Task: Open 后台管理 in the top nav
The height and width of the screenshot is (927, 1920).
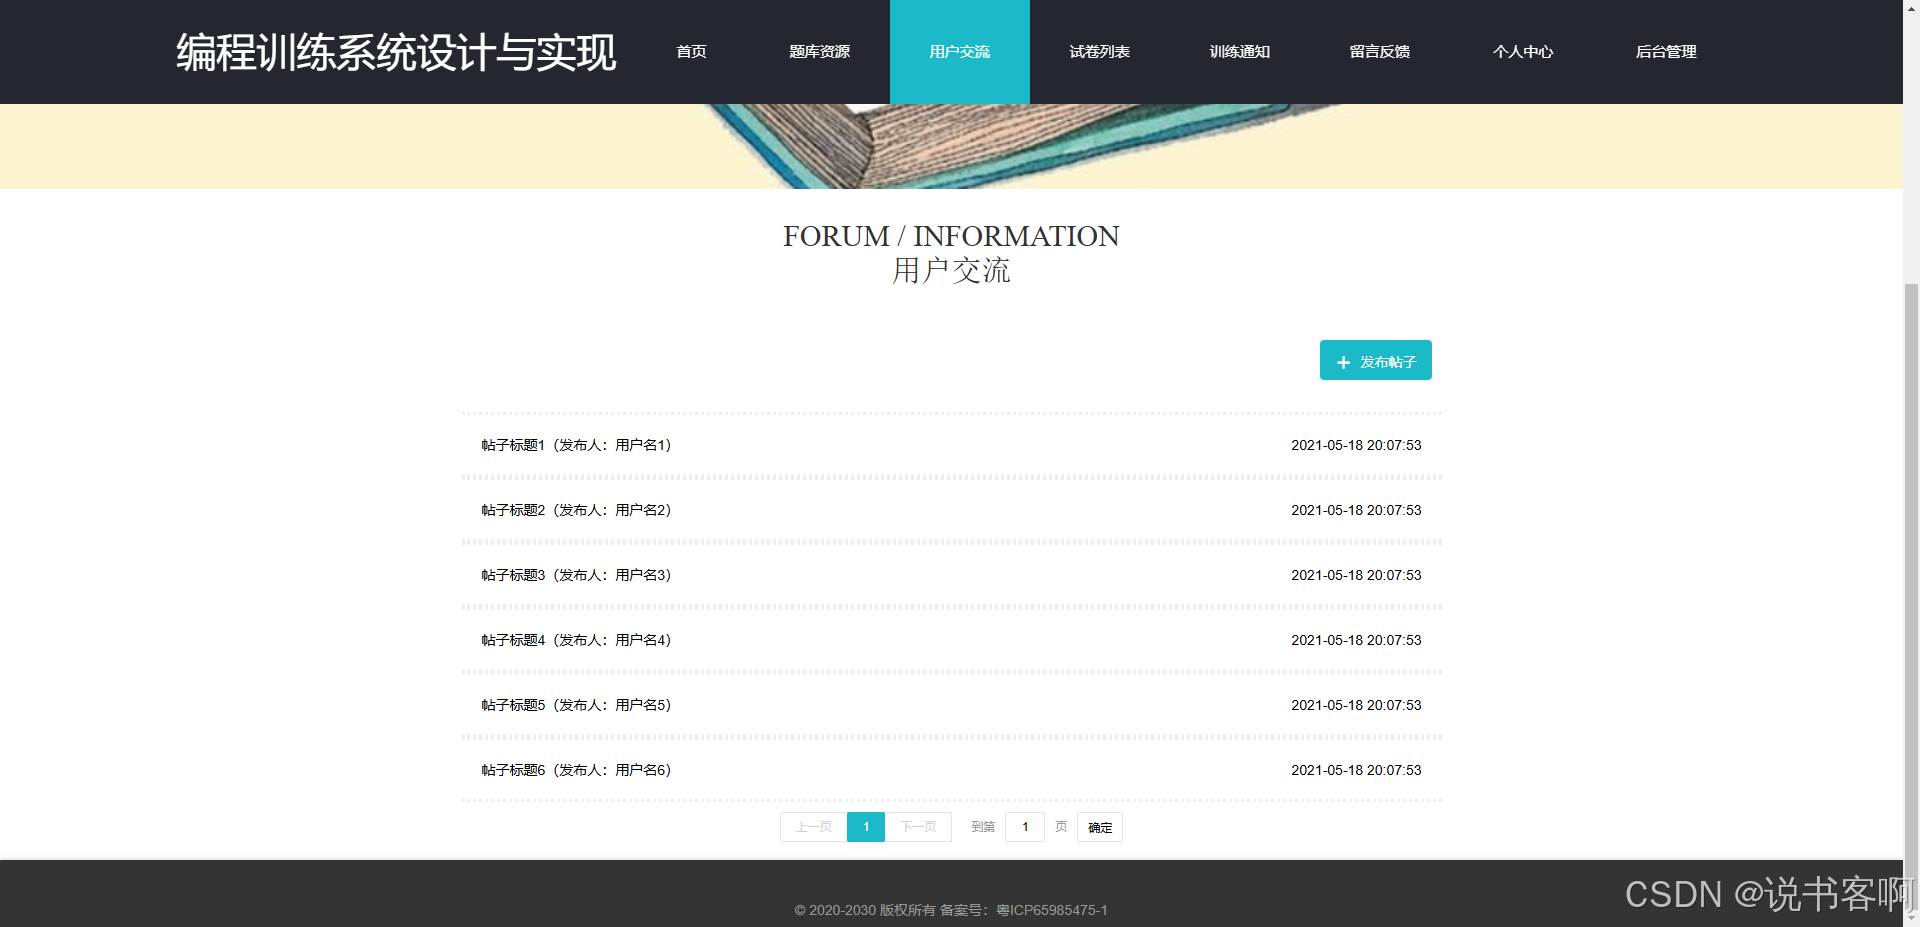Action: 1666,52
